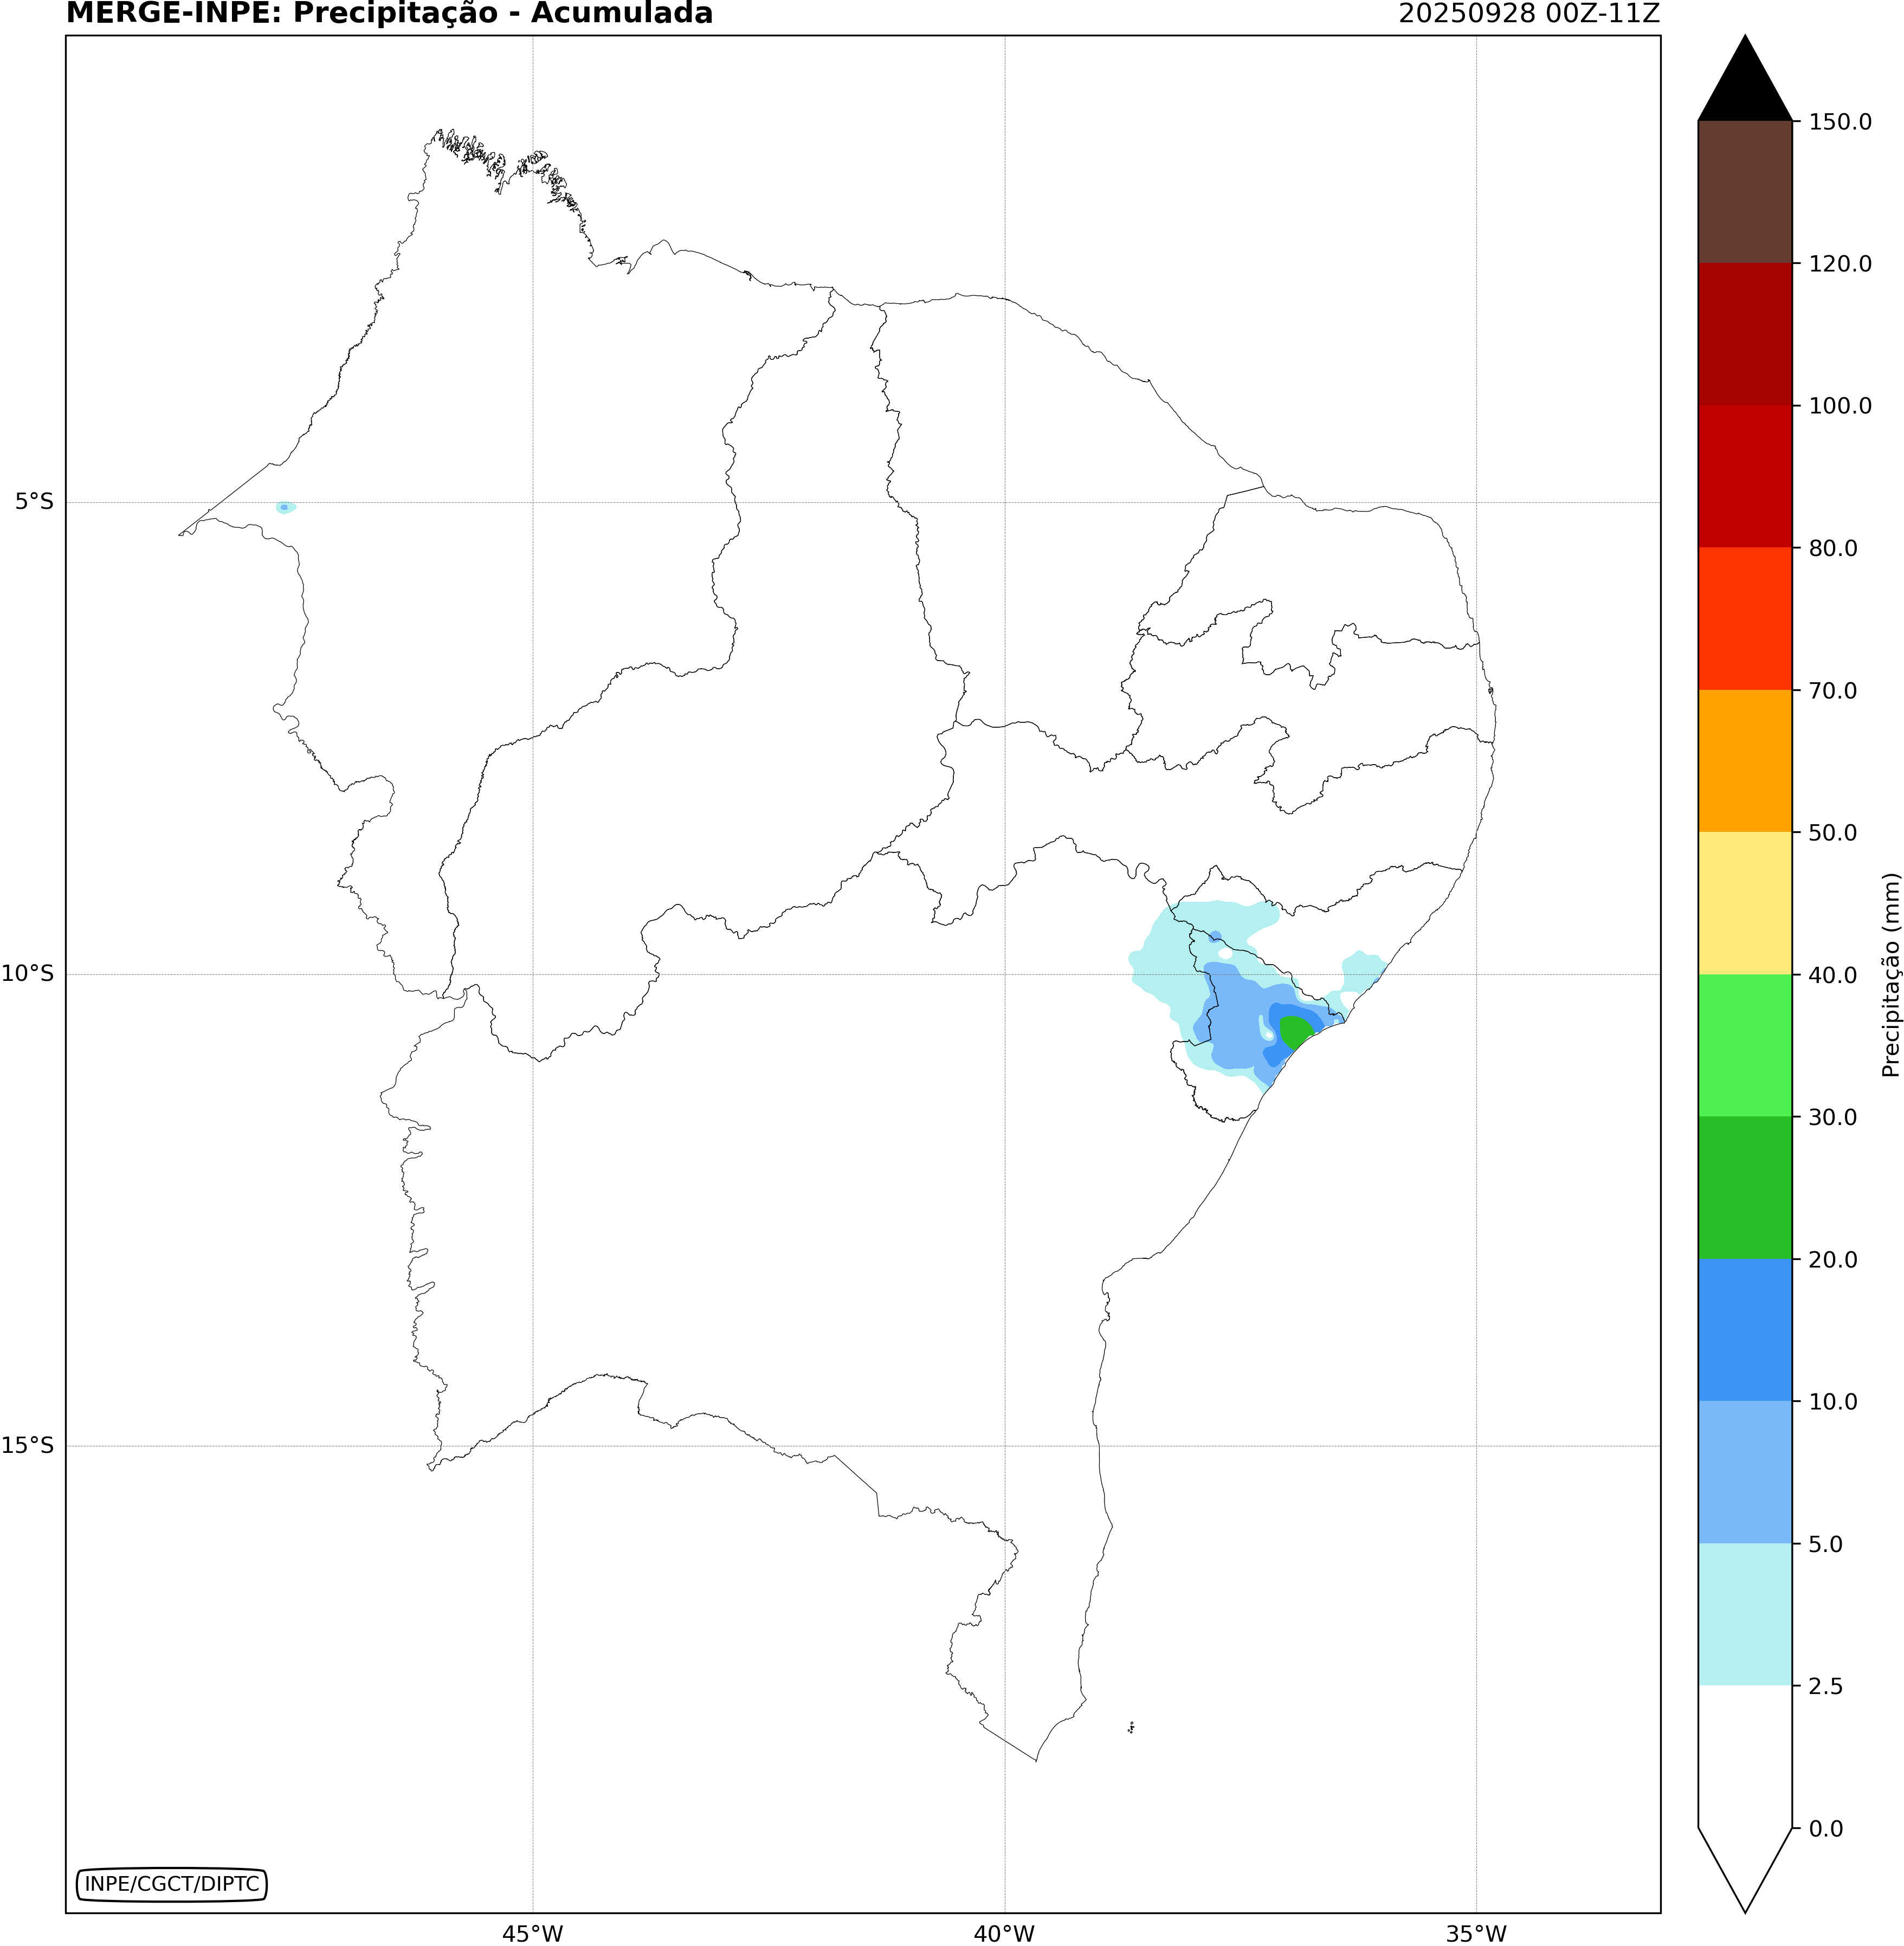Click the 15°S latitude axis label
Viewport: 1904px width, 1946px height.
(28, 1445)
